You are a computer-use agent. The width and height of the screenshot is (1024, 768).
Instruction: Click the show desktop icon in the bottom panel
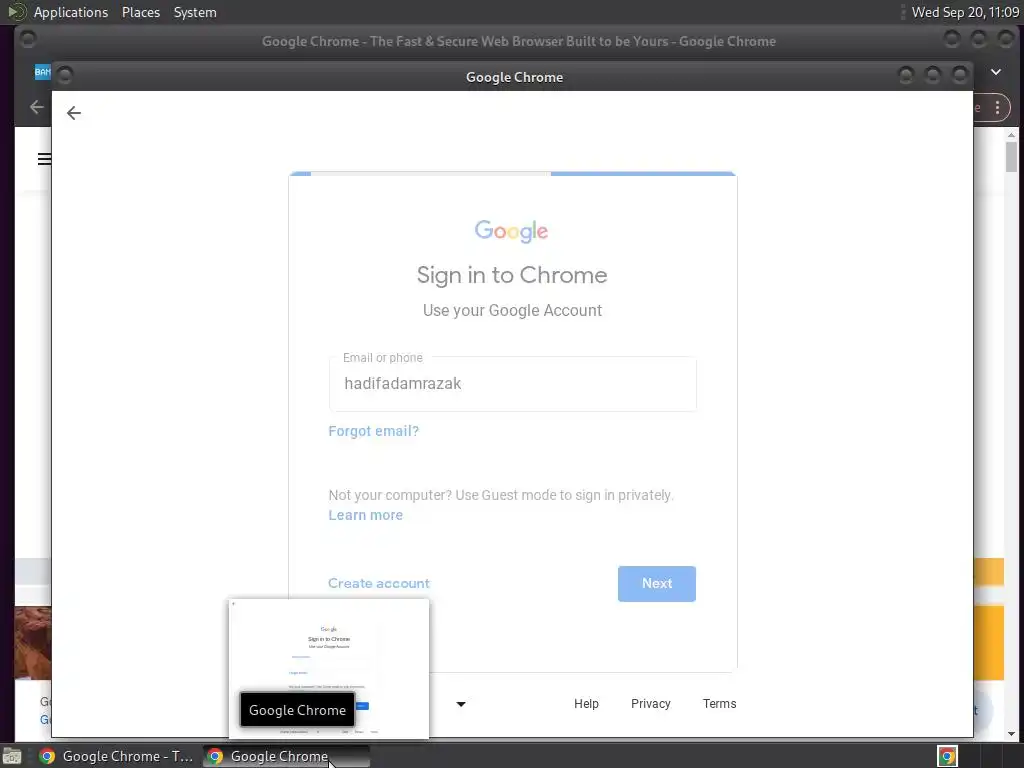[12, 756]
